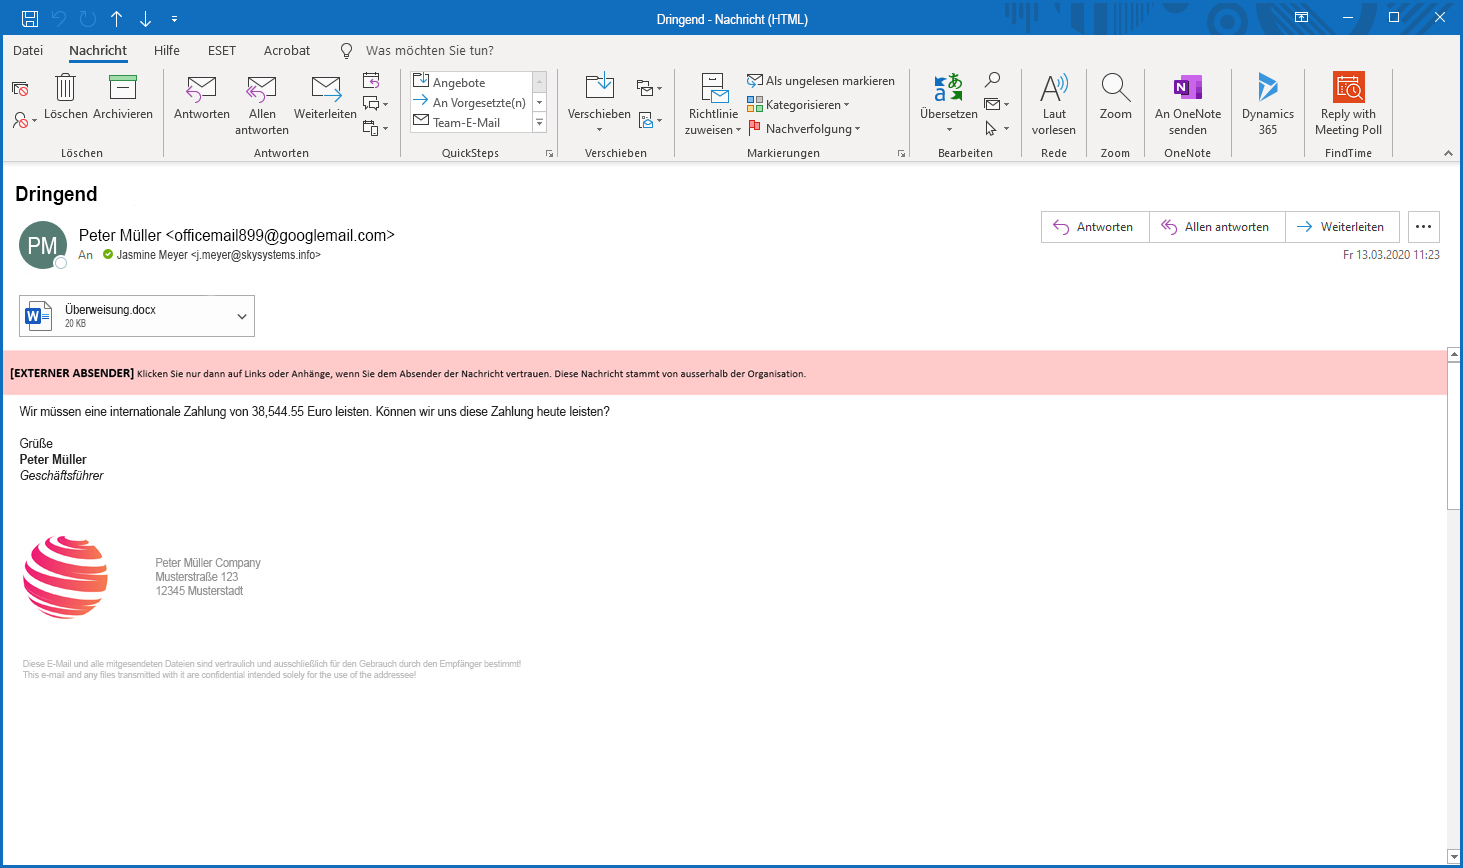Go to the previous item with the up arrow
1463x868 pixels.
point(117,18)
